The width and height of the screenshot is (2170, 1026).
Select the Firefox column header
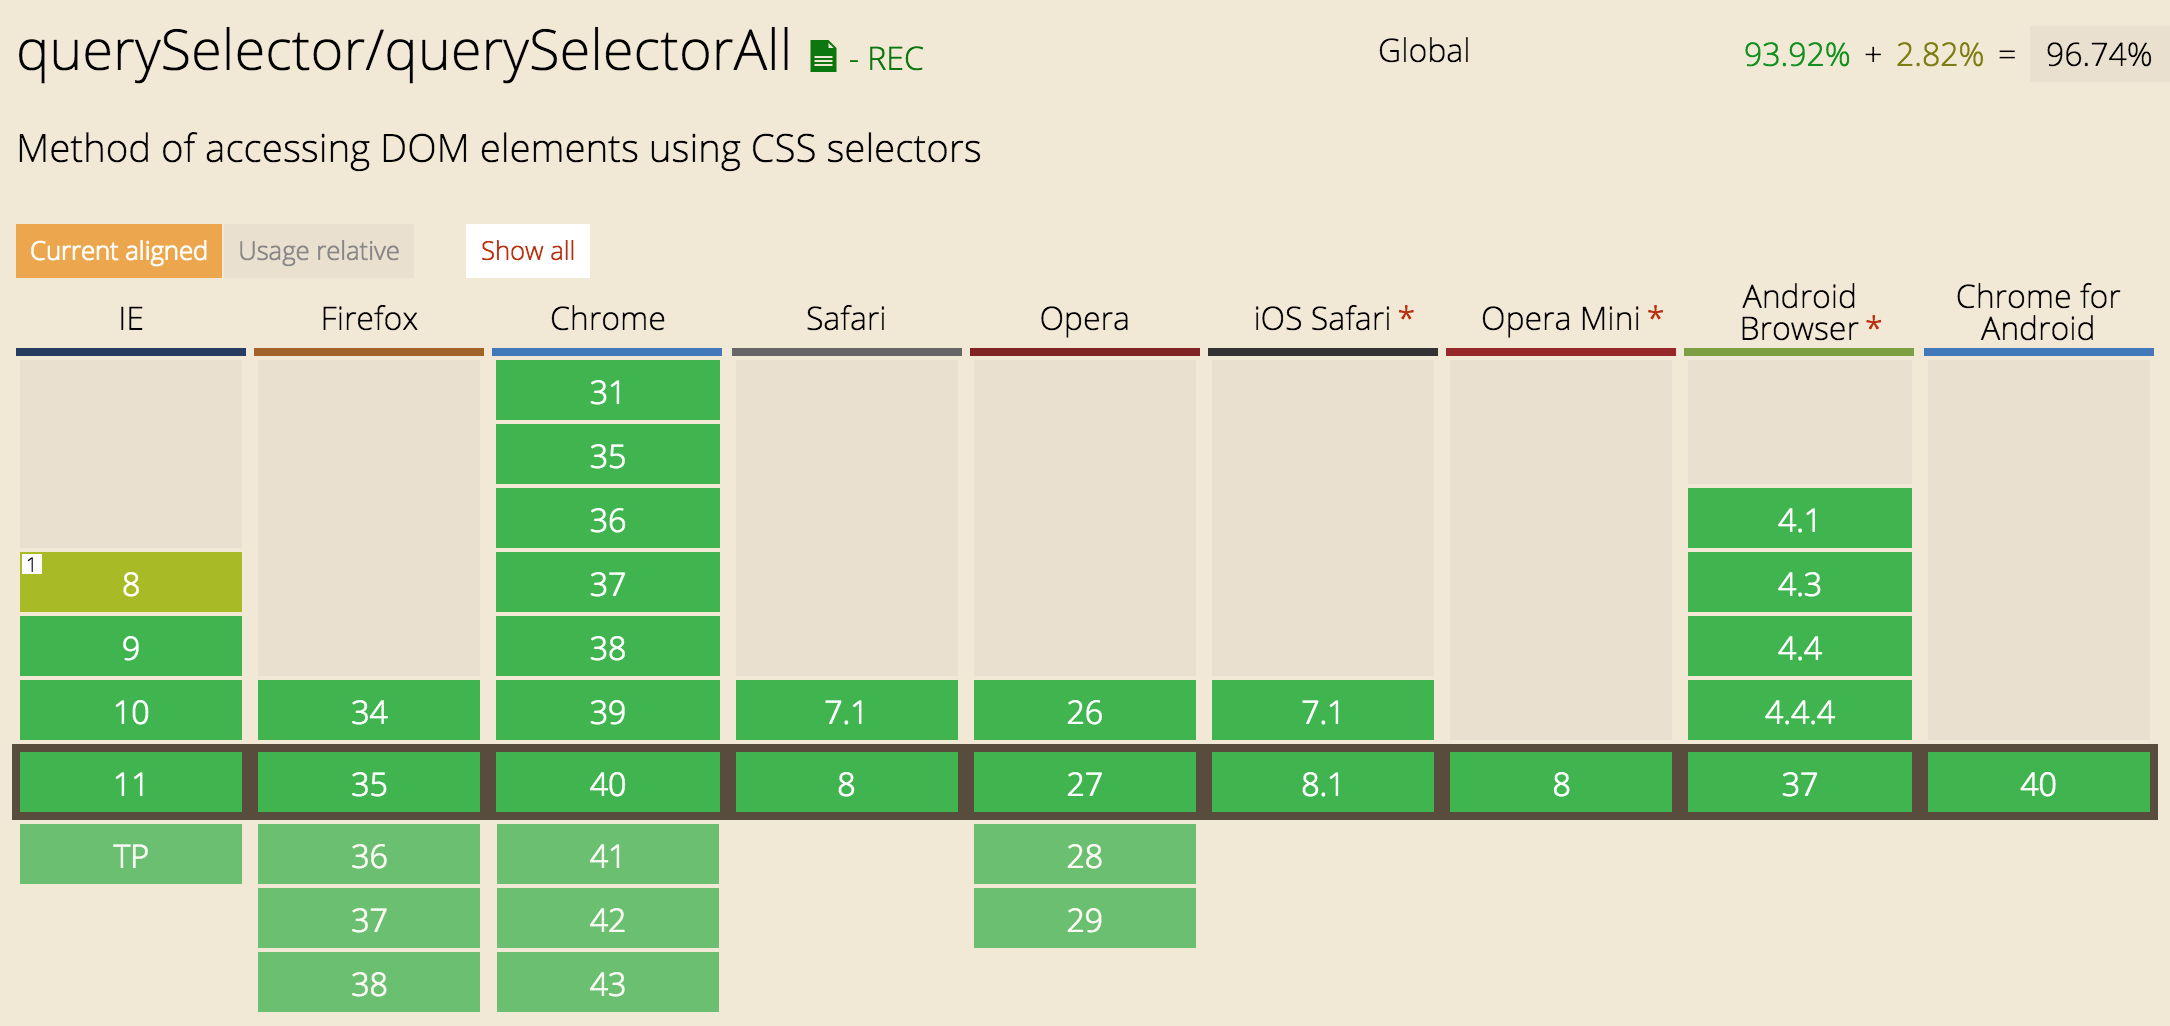point(369,319)
